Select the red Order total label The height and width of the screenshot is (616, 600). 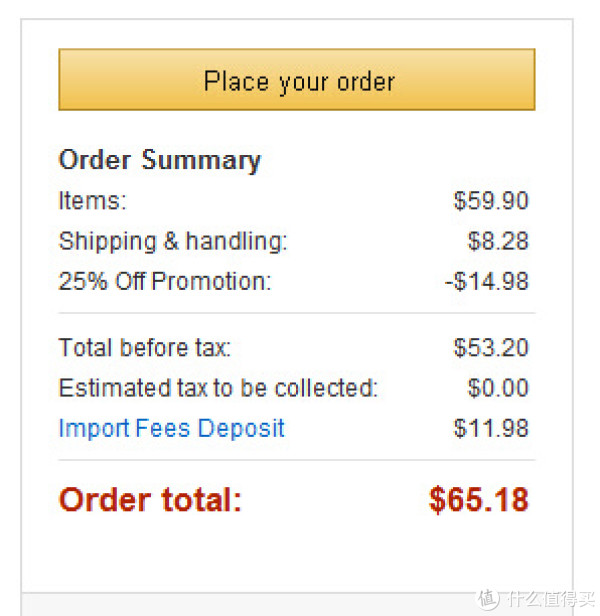click(150, 500)
